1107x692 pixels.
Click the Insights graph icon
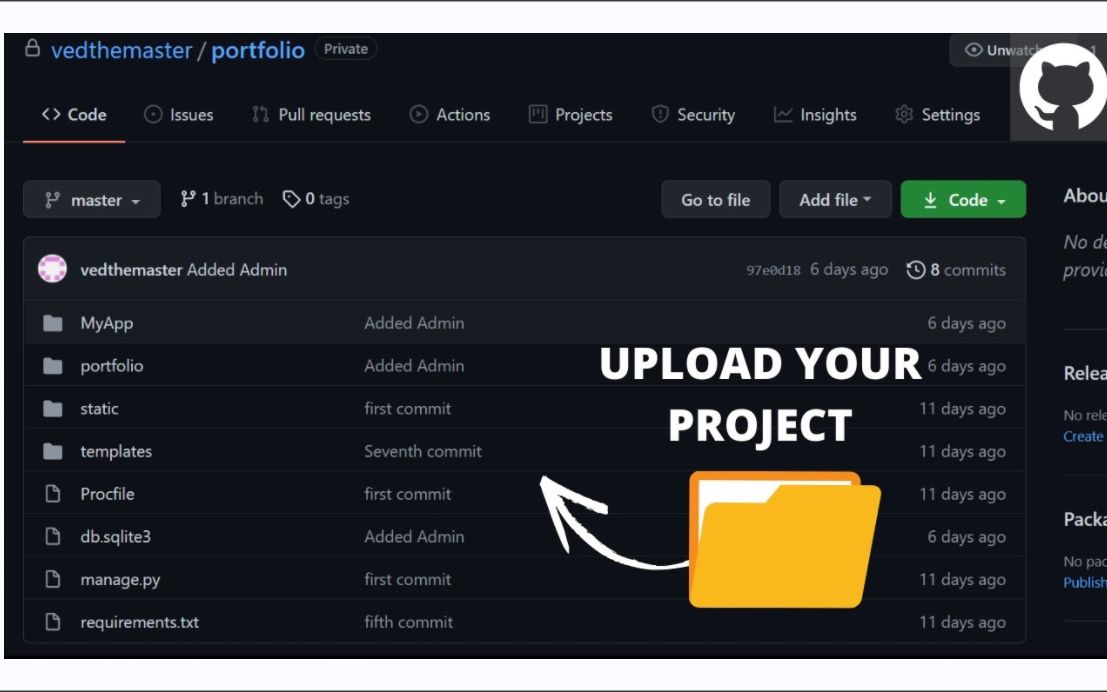pyautogui.click(x=783, y=114)
